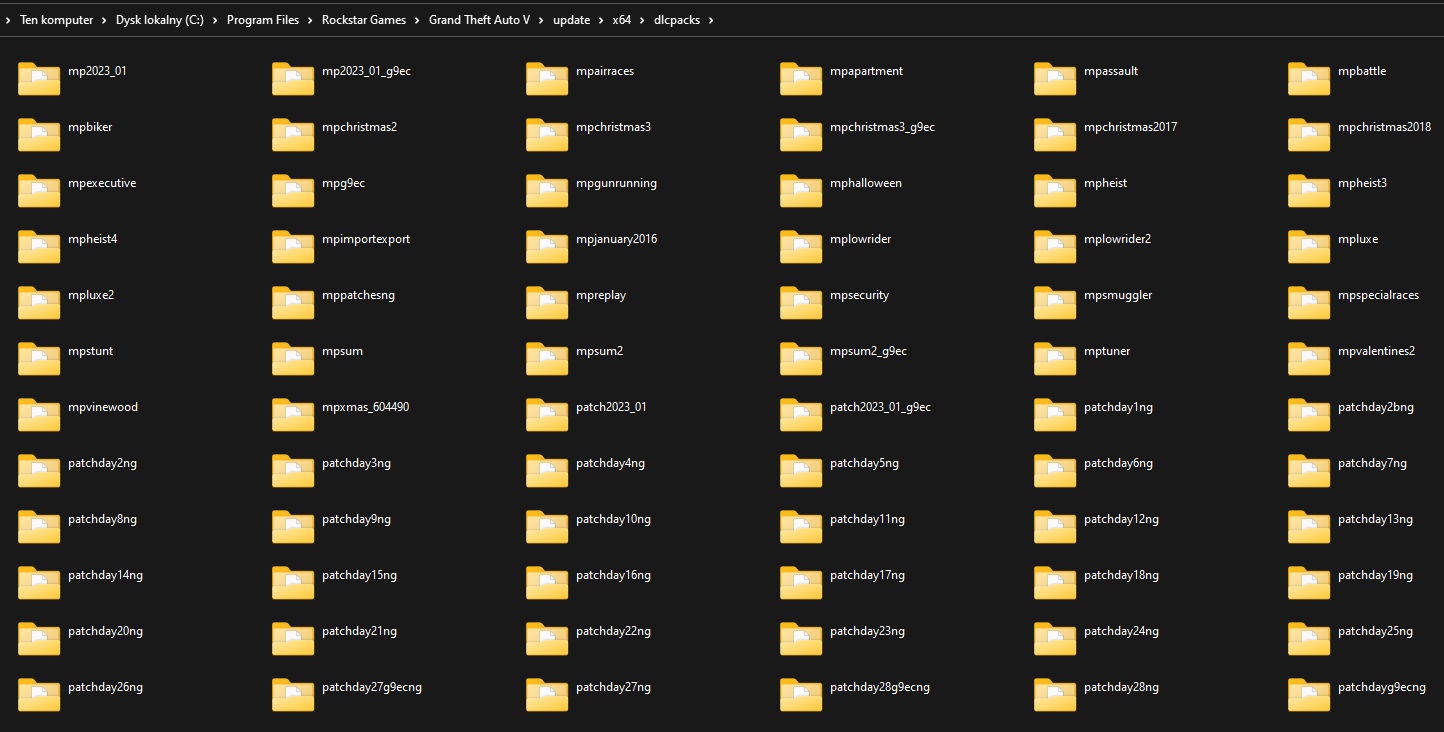Navigate to Grand Theft Auto V breadcrumb
1444x732 pixels.
coord(480,20)
